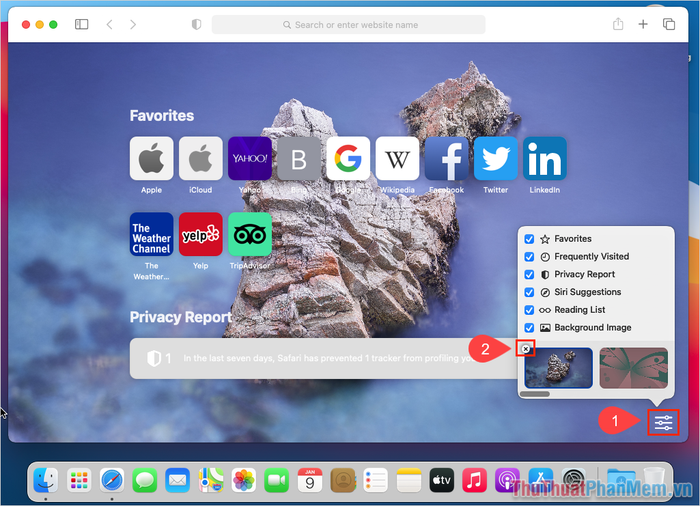Uncheck the Reading List checkbox
The width and height of the screenshot is (700, 506).
(x=529, y=310)
